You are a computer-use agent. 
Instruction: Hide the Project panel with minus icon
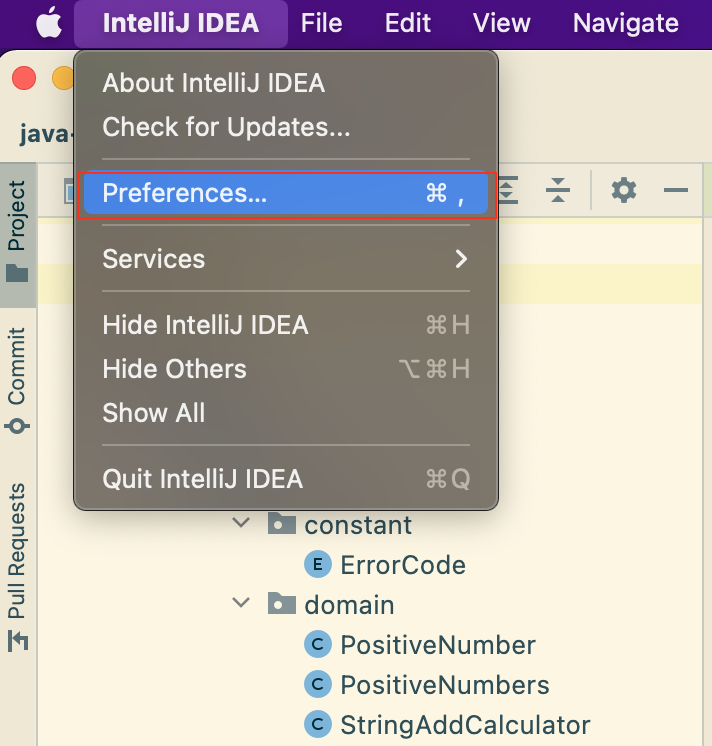pos(675,190)
